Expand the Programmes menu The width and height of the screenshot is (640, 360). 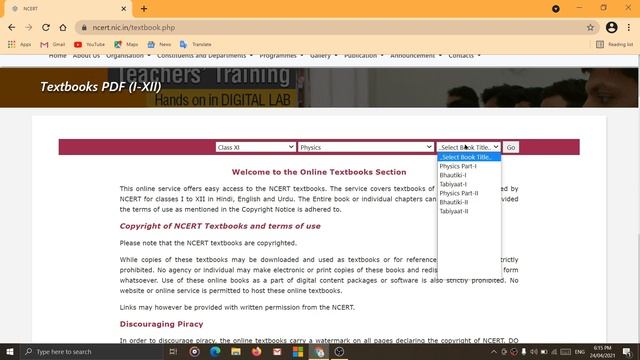[x=281, y=56]
